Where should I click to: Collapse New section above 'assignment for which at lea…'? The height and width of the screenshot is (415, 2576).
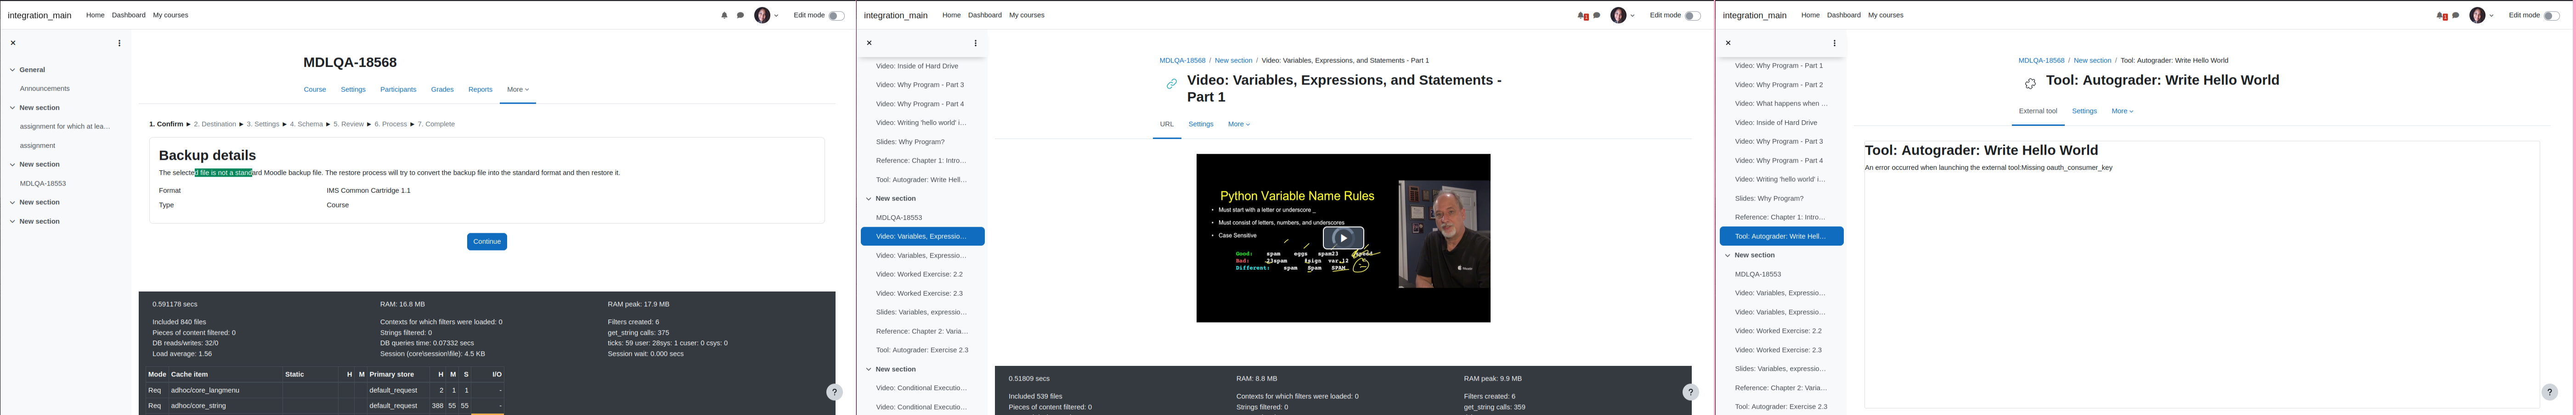pos(13,108)
